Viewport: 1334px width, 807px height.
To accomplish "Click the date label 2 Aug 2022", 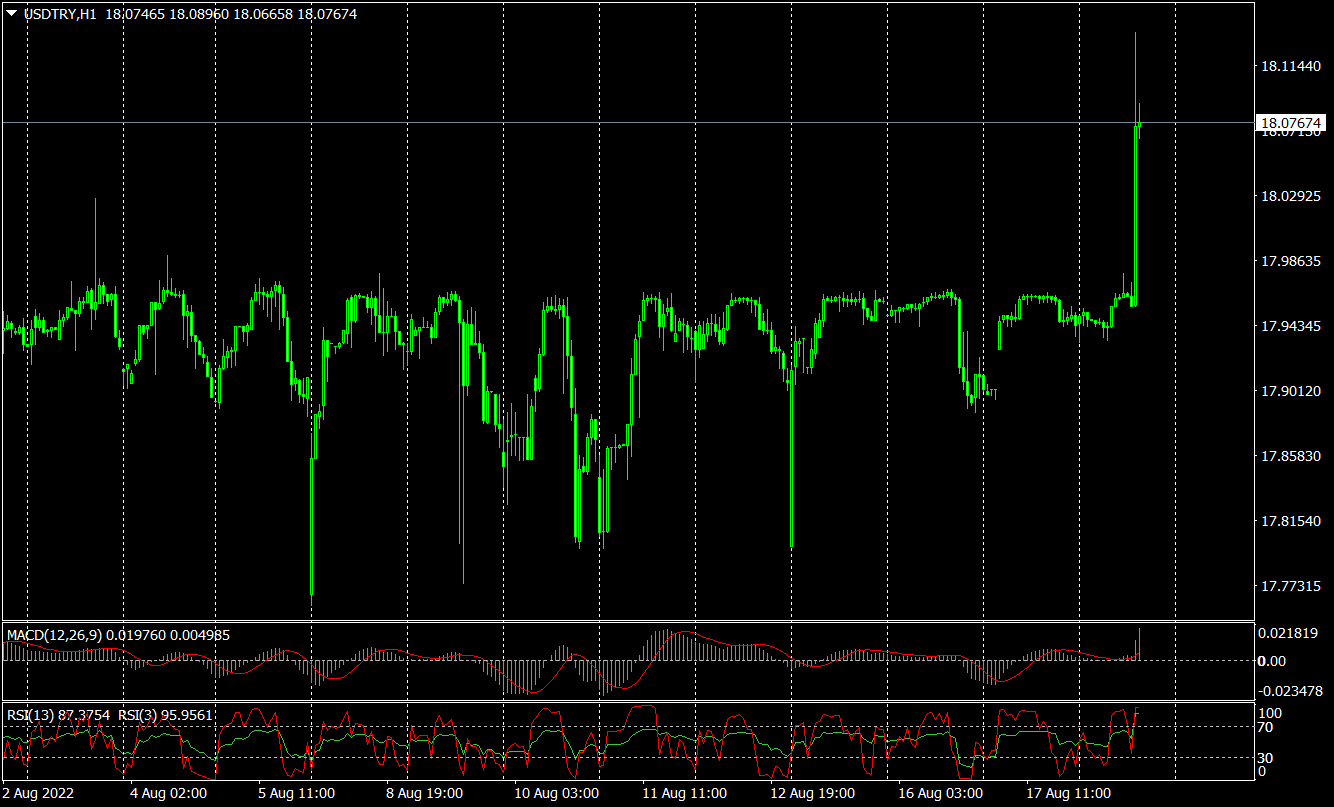I will (38, 793).
